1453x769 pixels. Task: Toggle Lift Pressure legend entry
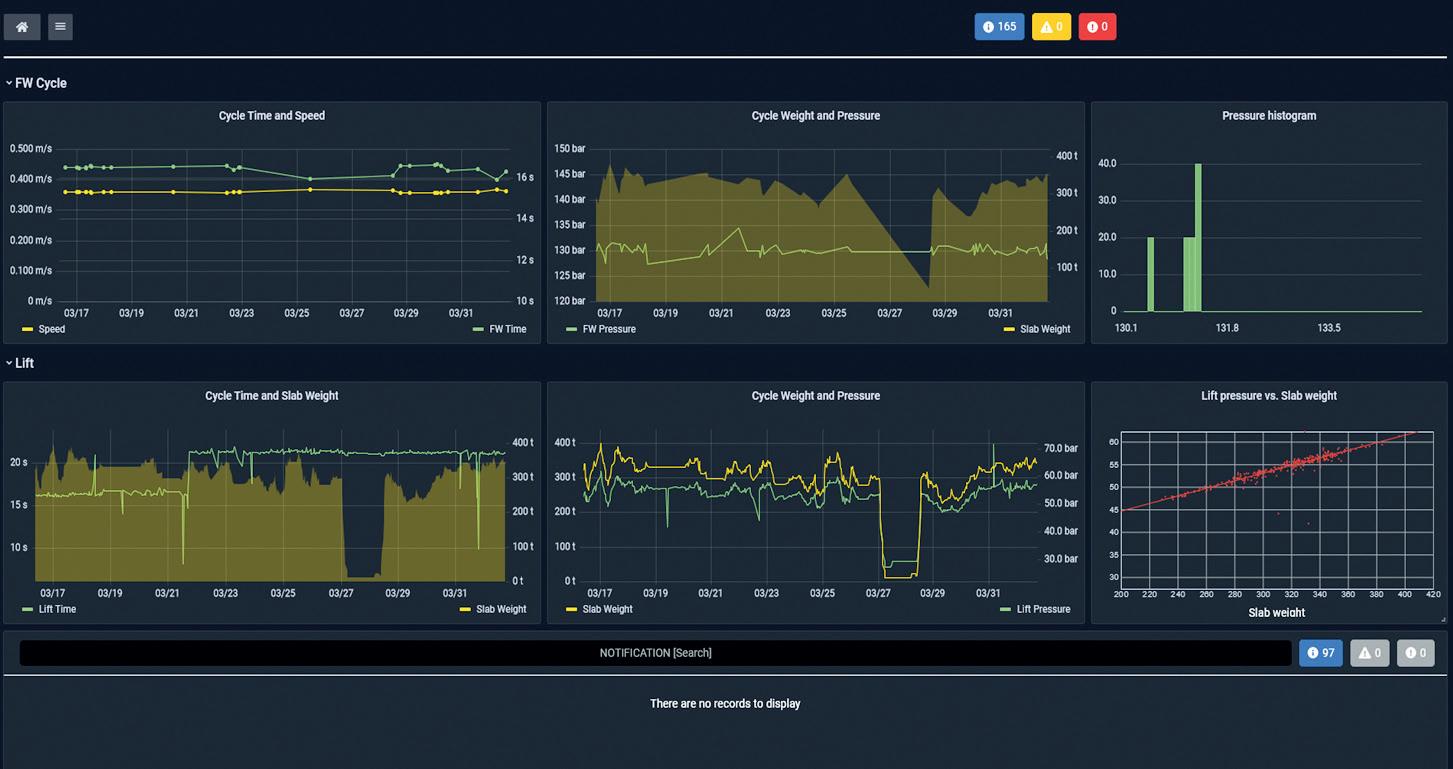coord(1035,609)
